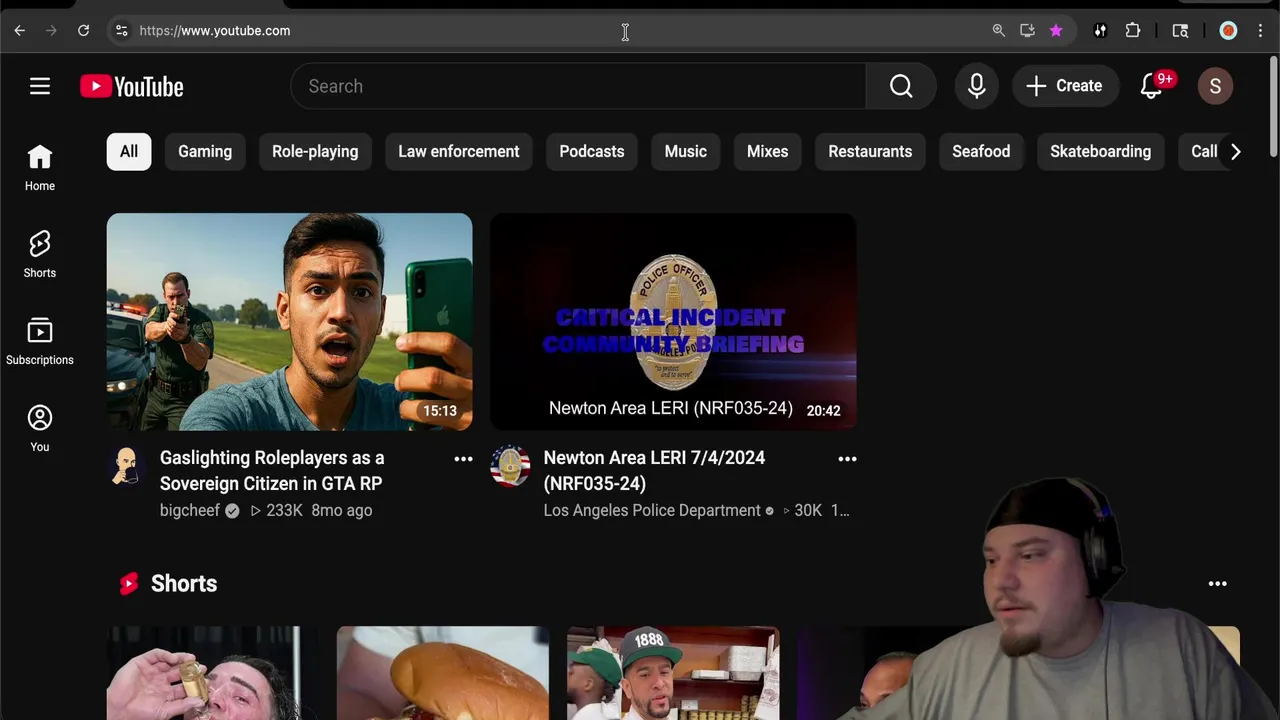Click the Create button

pos(1064,86)
